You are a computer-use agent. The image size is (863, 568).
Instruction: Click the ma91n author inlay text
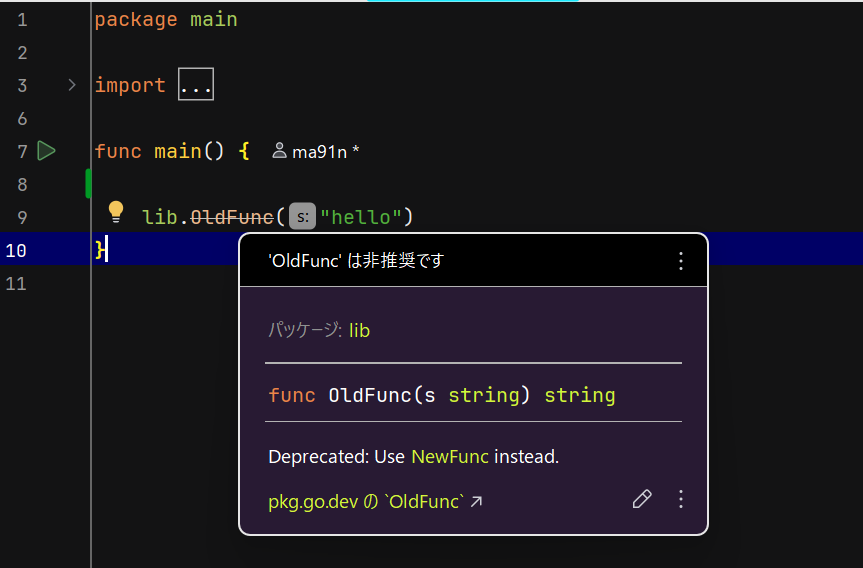click(320, 152)
